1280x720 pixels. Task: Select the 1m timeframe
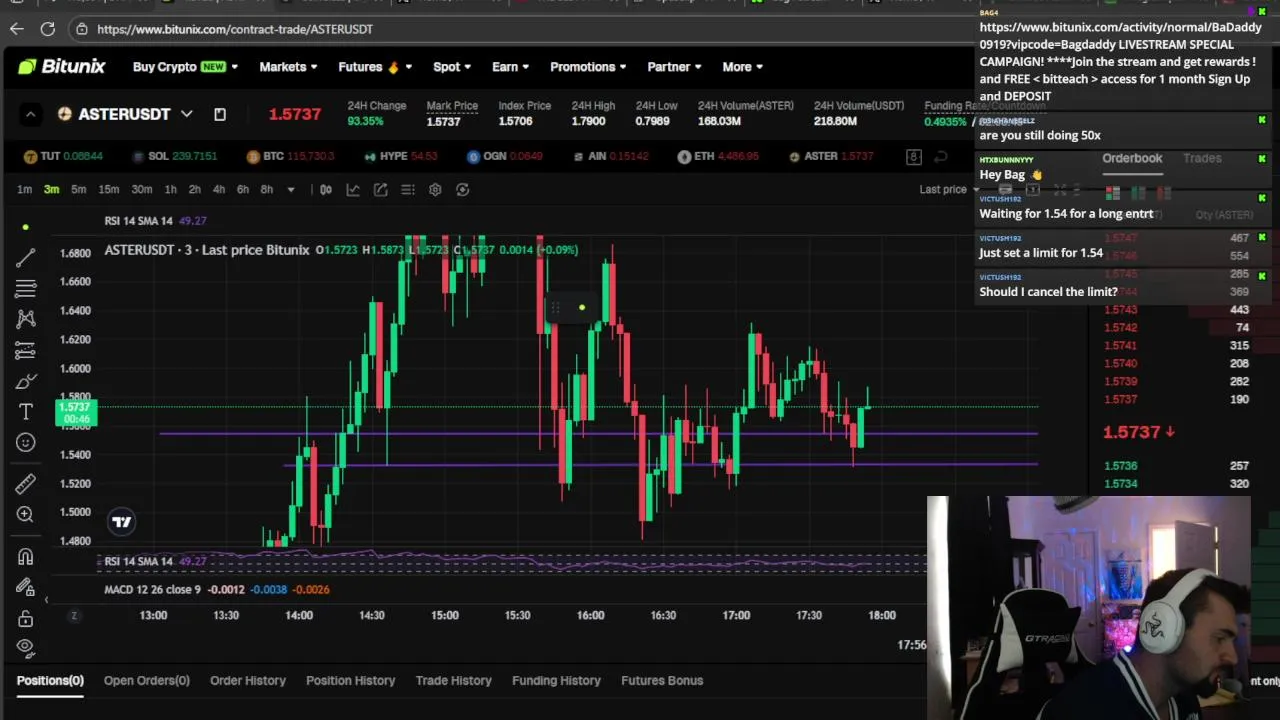pos(24,190)
